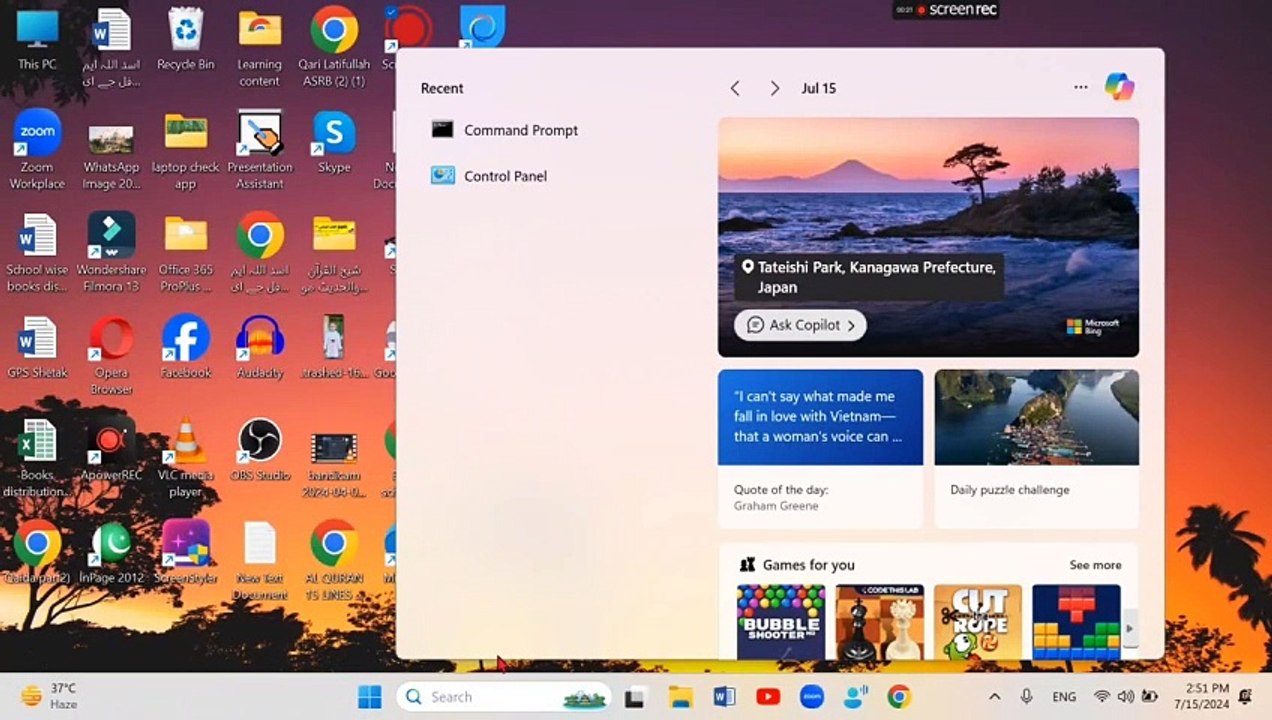Expand games carousel with right arrow
The image size is (1272, 720).
(1130, 628)
